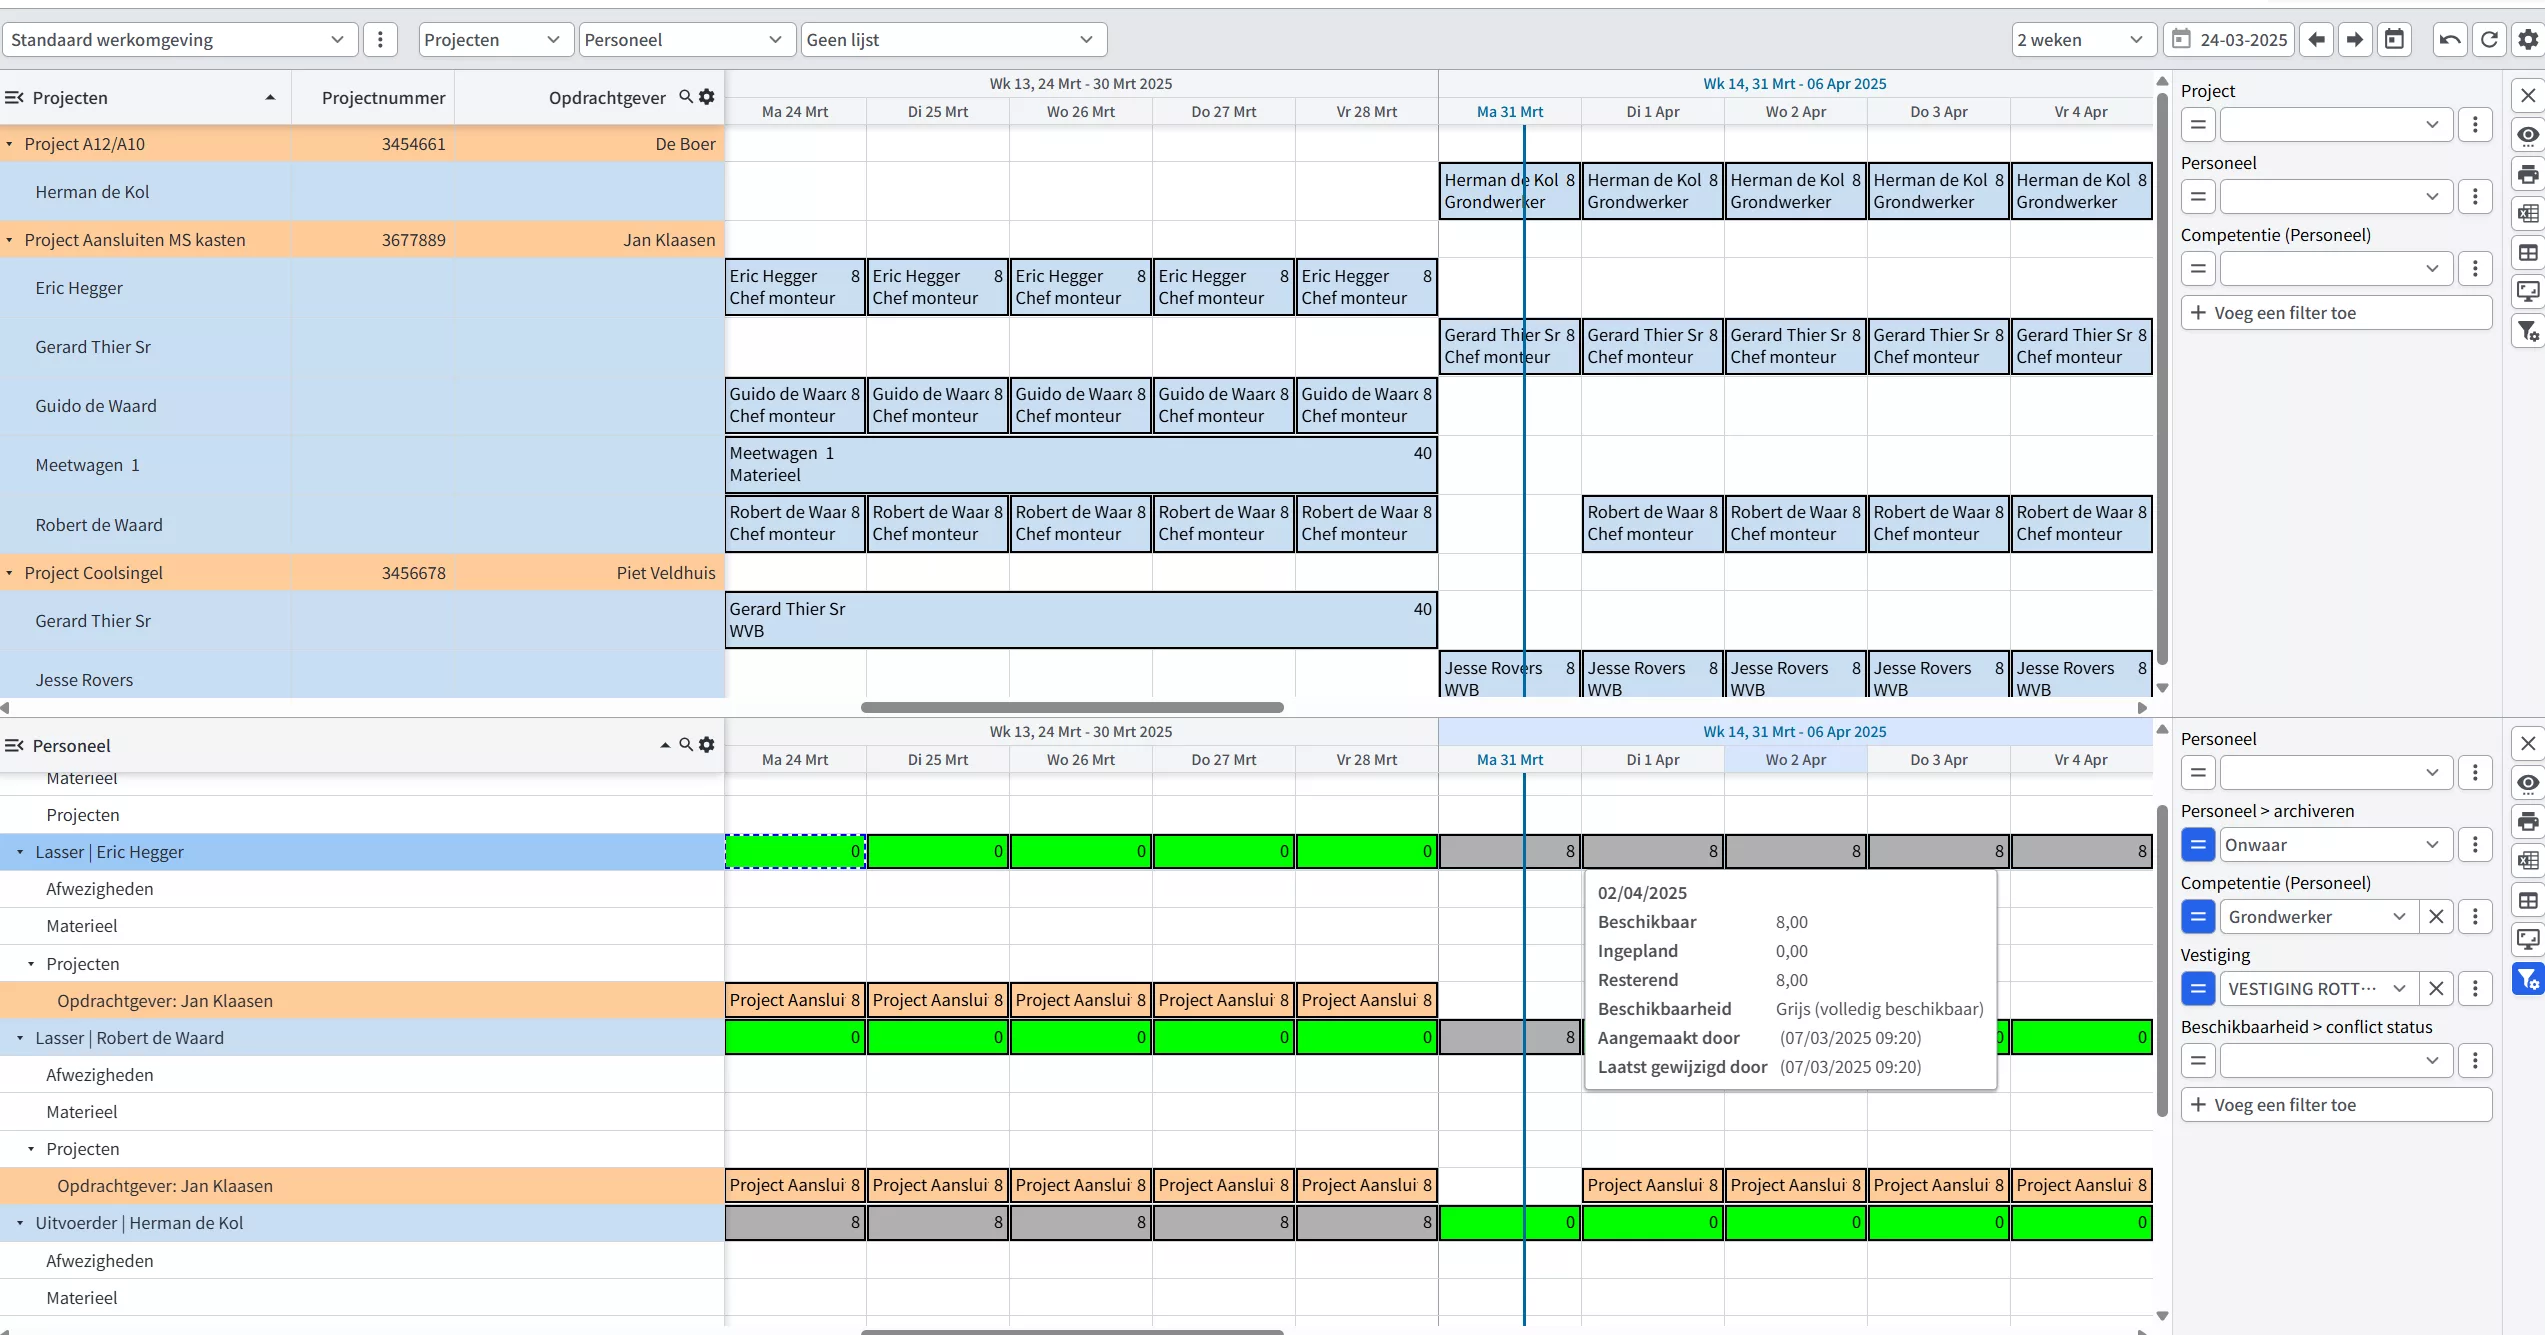Open search icon in Personeel panel header
The height and width of the screenshot is (1335, 2545).
[x=686, y=745]
